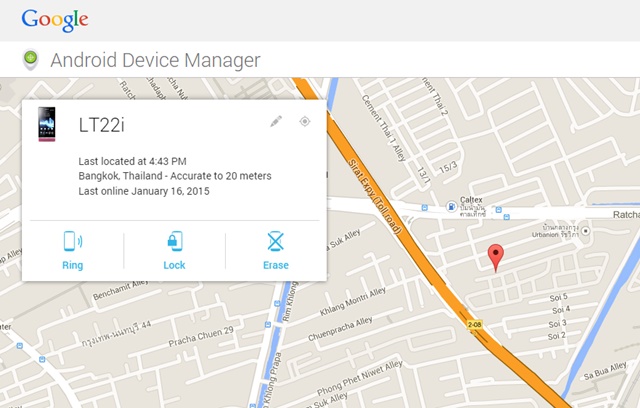Open the Google logo link
This screenshot has width=640, height=408.
[55, 20]
